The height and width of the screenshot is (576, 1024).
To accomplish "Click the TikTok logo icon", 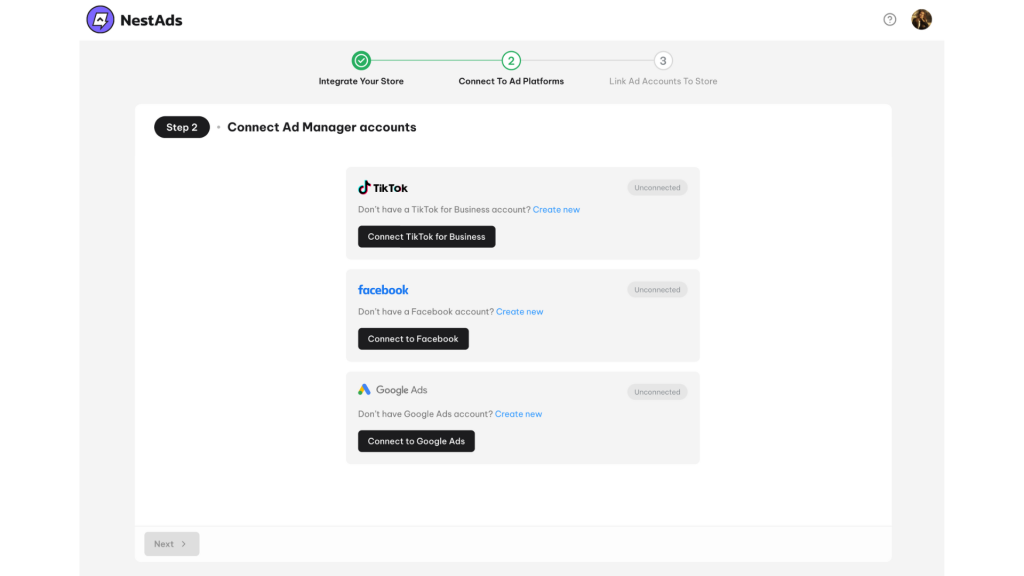I will [x=364, y=187].
